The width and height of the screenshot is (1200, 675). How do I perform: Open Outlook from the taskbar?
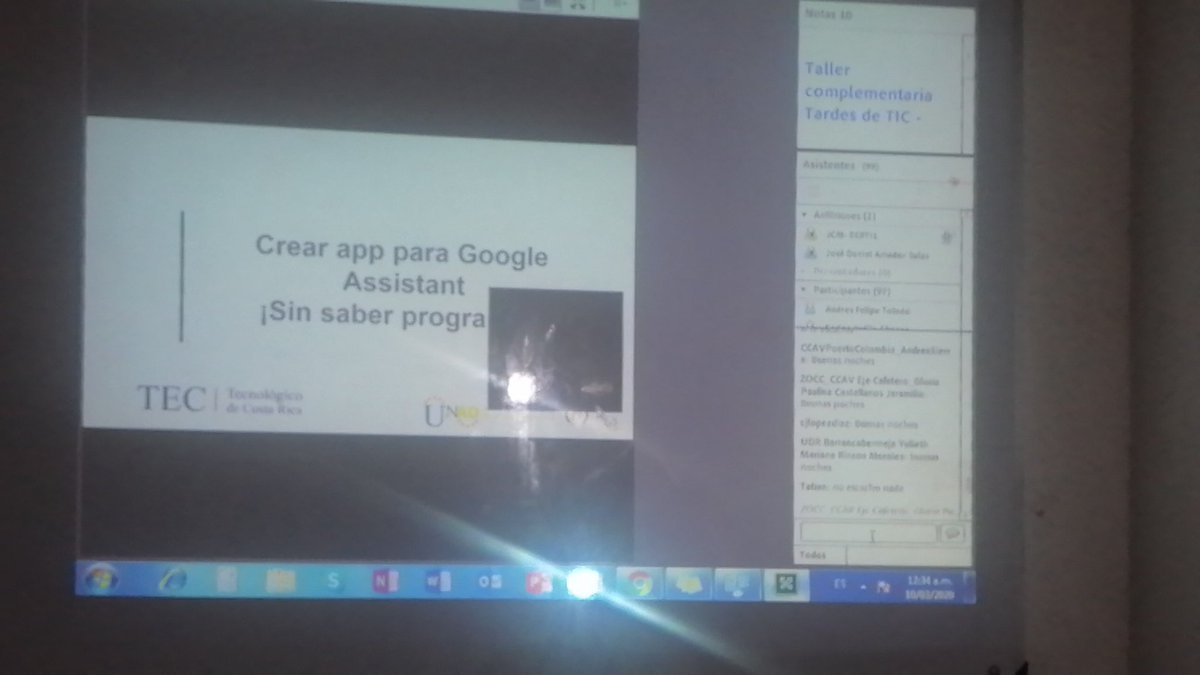(x=489, y=583)
